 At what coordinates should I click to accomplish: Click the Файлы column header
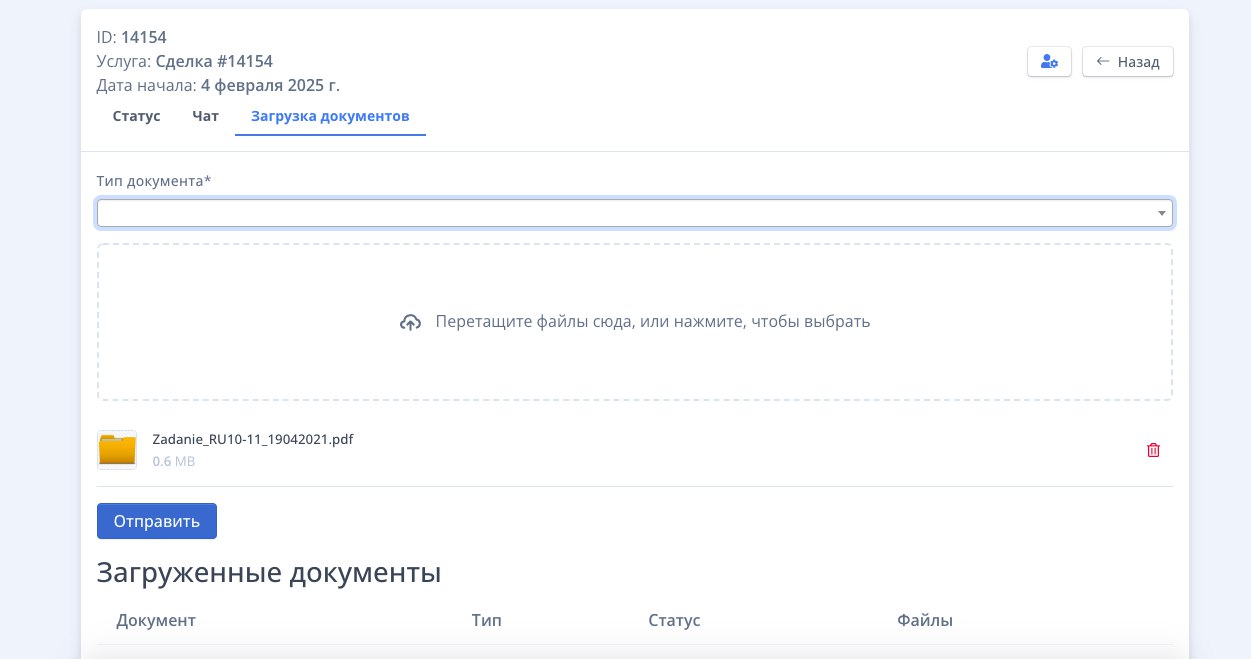click(925, 620)
